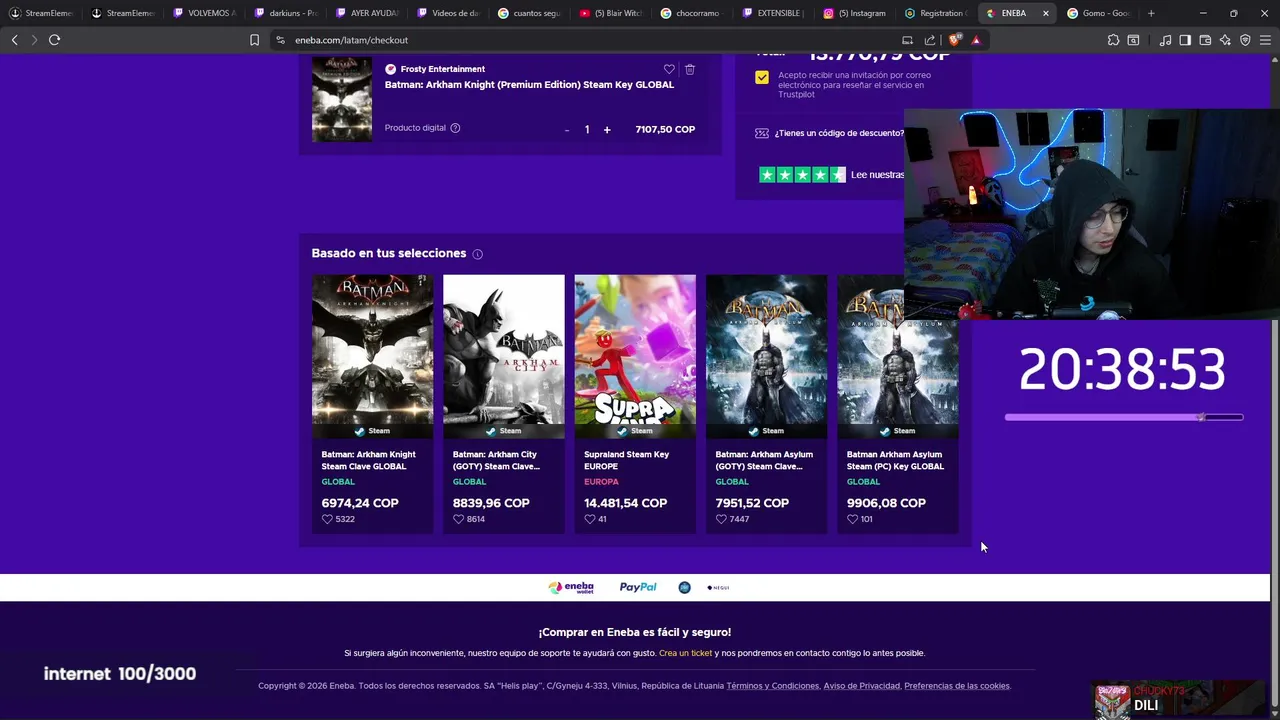The height and width of the screenshot is (720, 1280).
Task: Switch to the AYER AYUDA tab
Action: 367,13
